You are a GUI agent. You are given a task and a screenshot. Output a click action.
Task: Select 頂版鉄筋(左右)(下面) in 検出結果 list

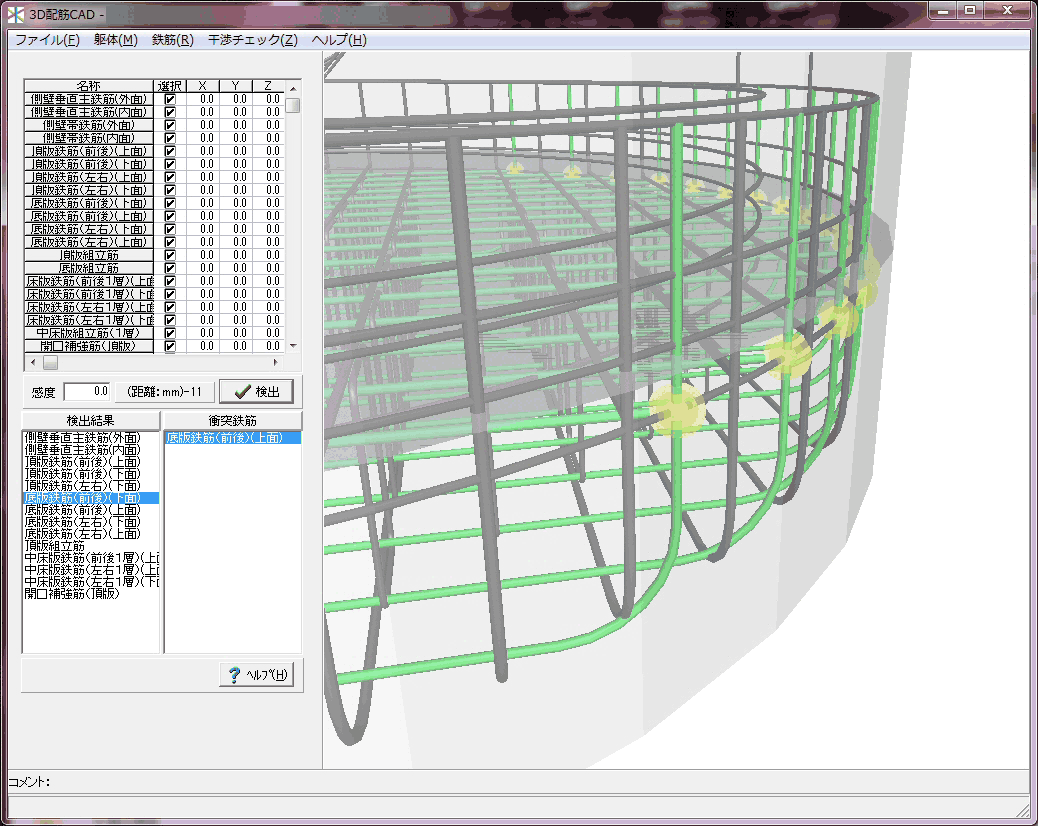coord(83,486)
